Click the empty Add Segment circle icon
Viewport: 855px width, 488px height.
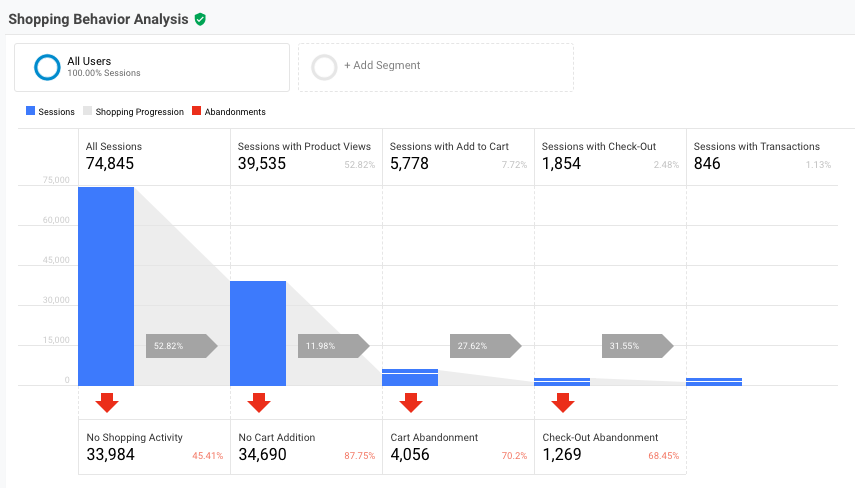[x=324, y=67]
